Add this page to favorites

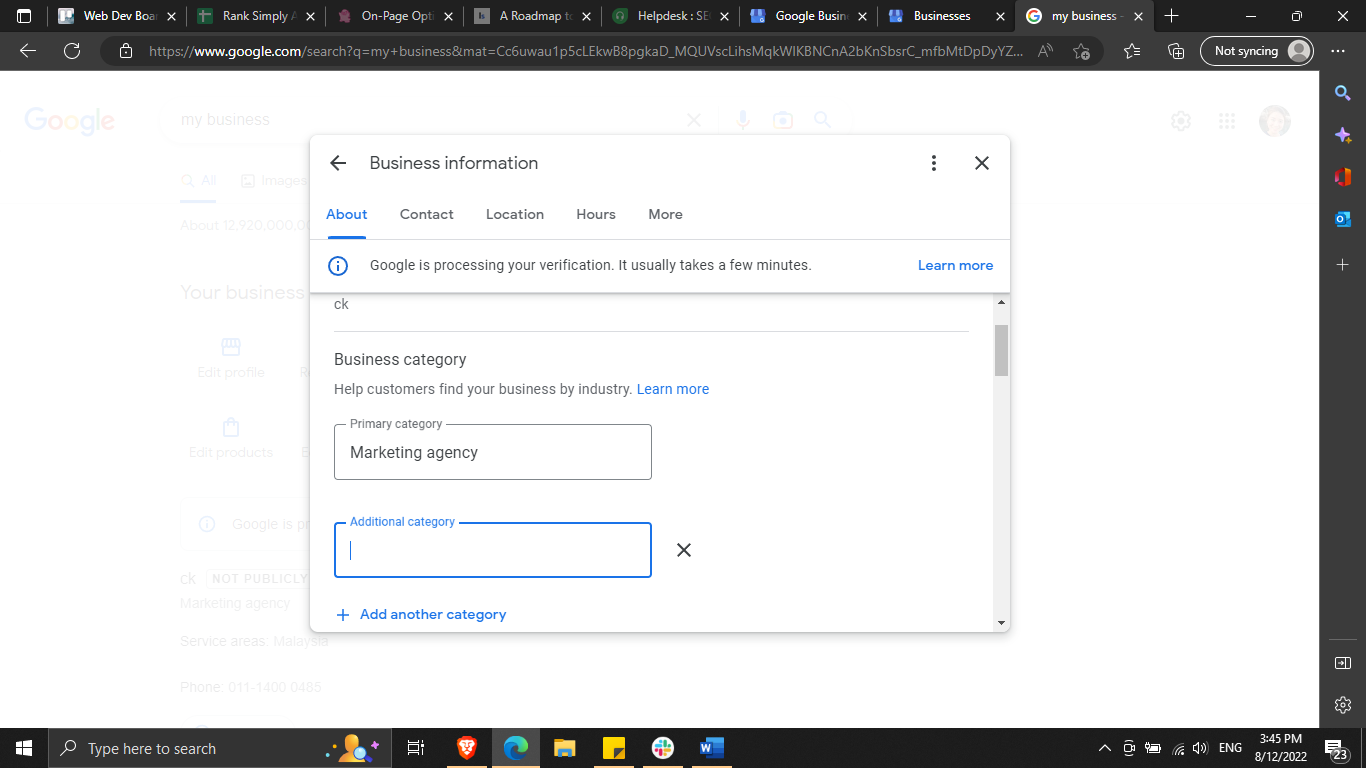[x=1081, y=51]
